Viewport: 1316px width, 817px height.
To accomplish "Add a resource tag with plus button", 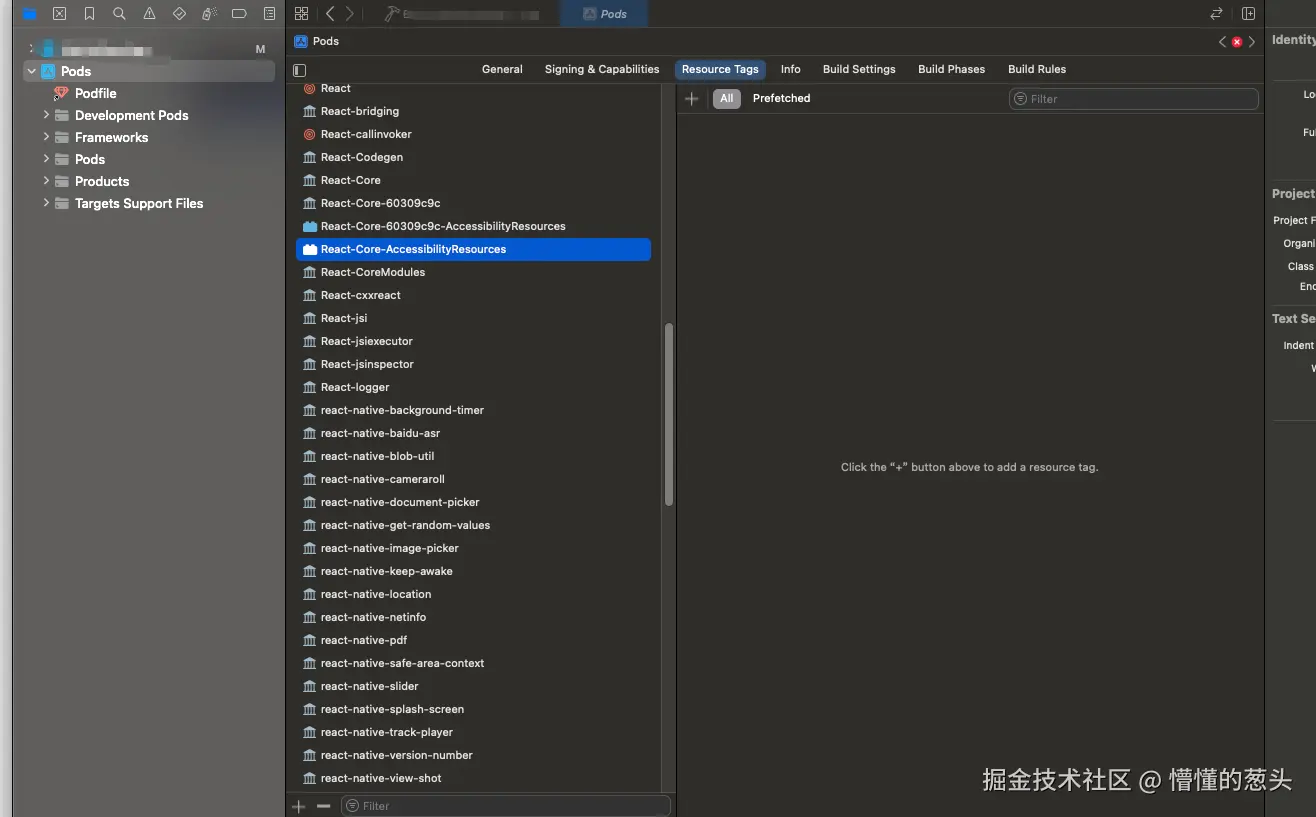I will pyautogui.click(x=691, y=99).
